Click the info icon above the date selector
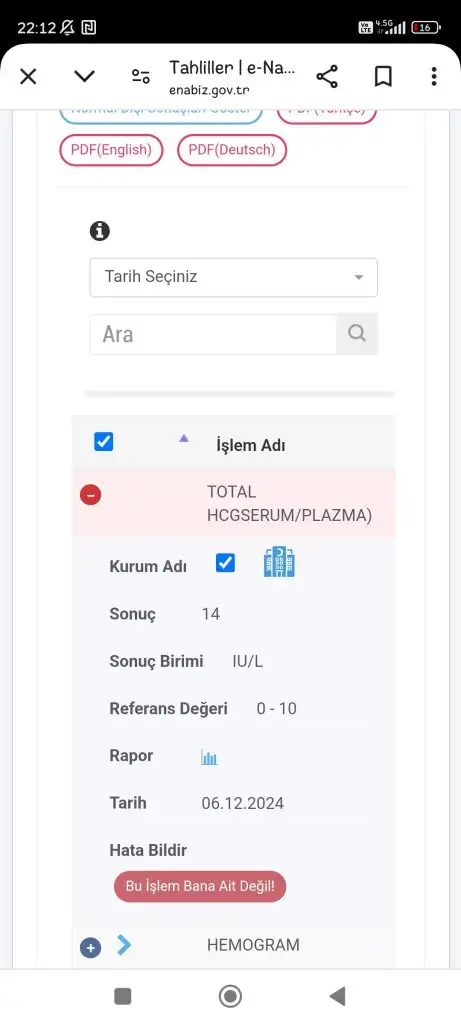Screen dimensions: 461x1024 click(100, 231)
